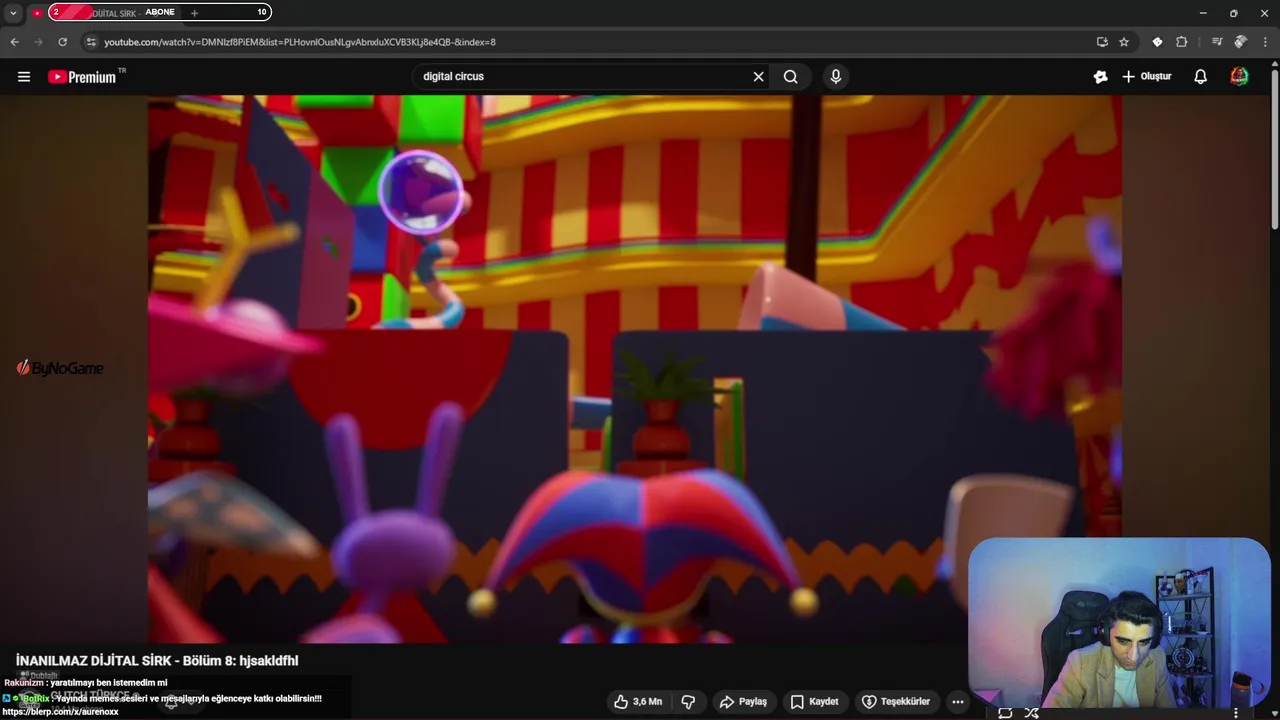Select the YouTube URL in address bar
The width and height of the screenshot is (1280, 720).
tap(300, 42)
